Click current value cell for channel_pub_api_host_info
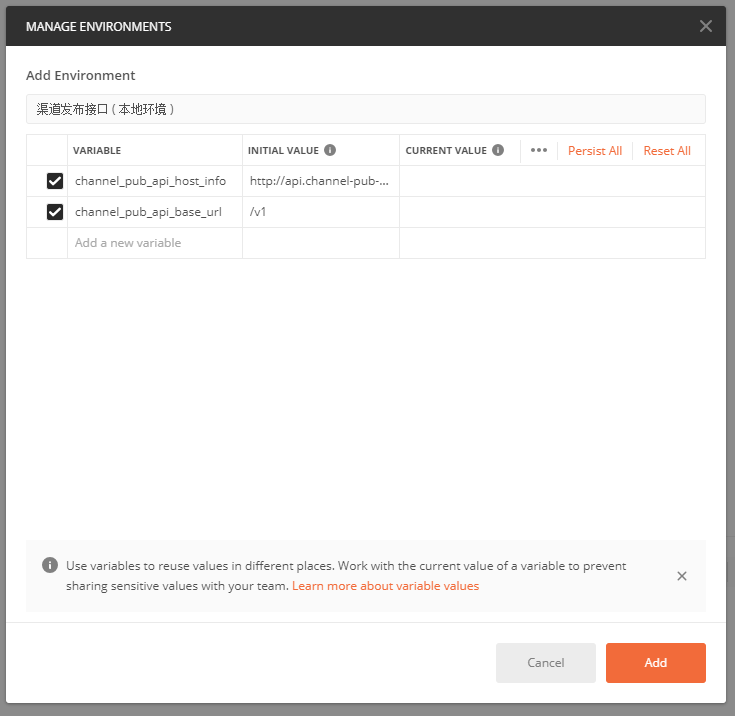The image size is (735, 716). coord(551,181)
